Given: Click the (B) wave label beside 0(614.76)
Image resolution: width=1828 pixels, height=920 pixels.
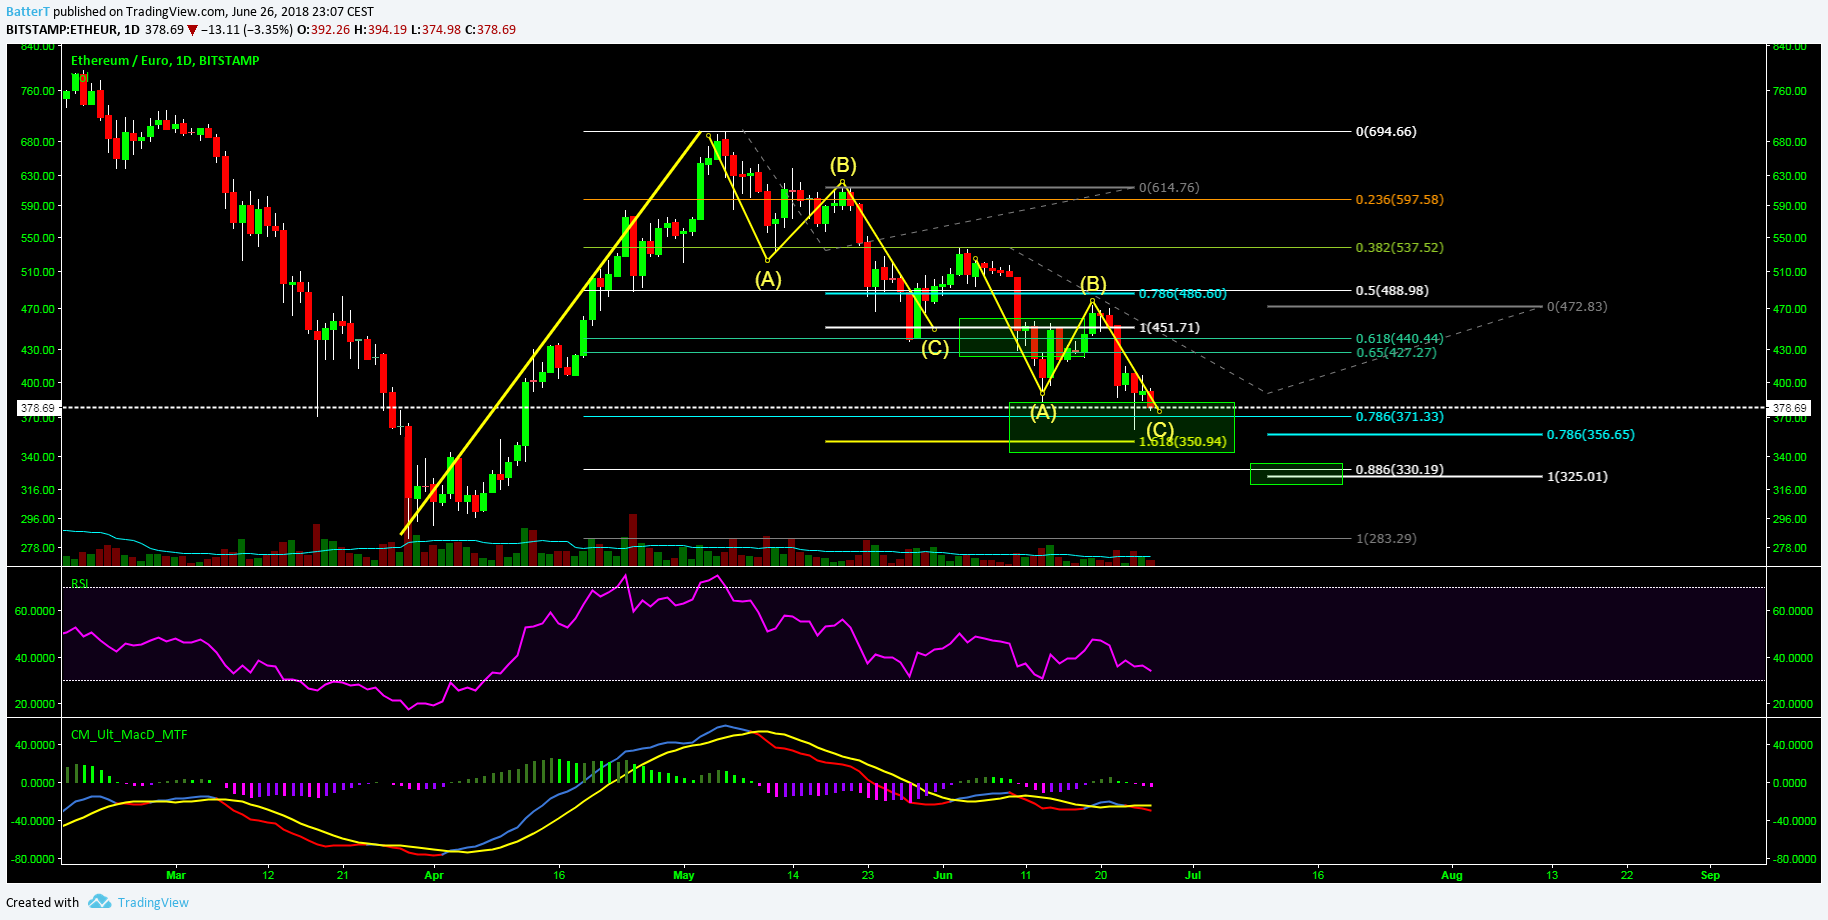Looking at the screenshot, I should [x=842, y=165].
